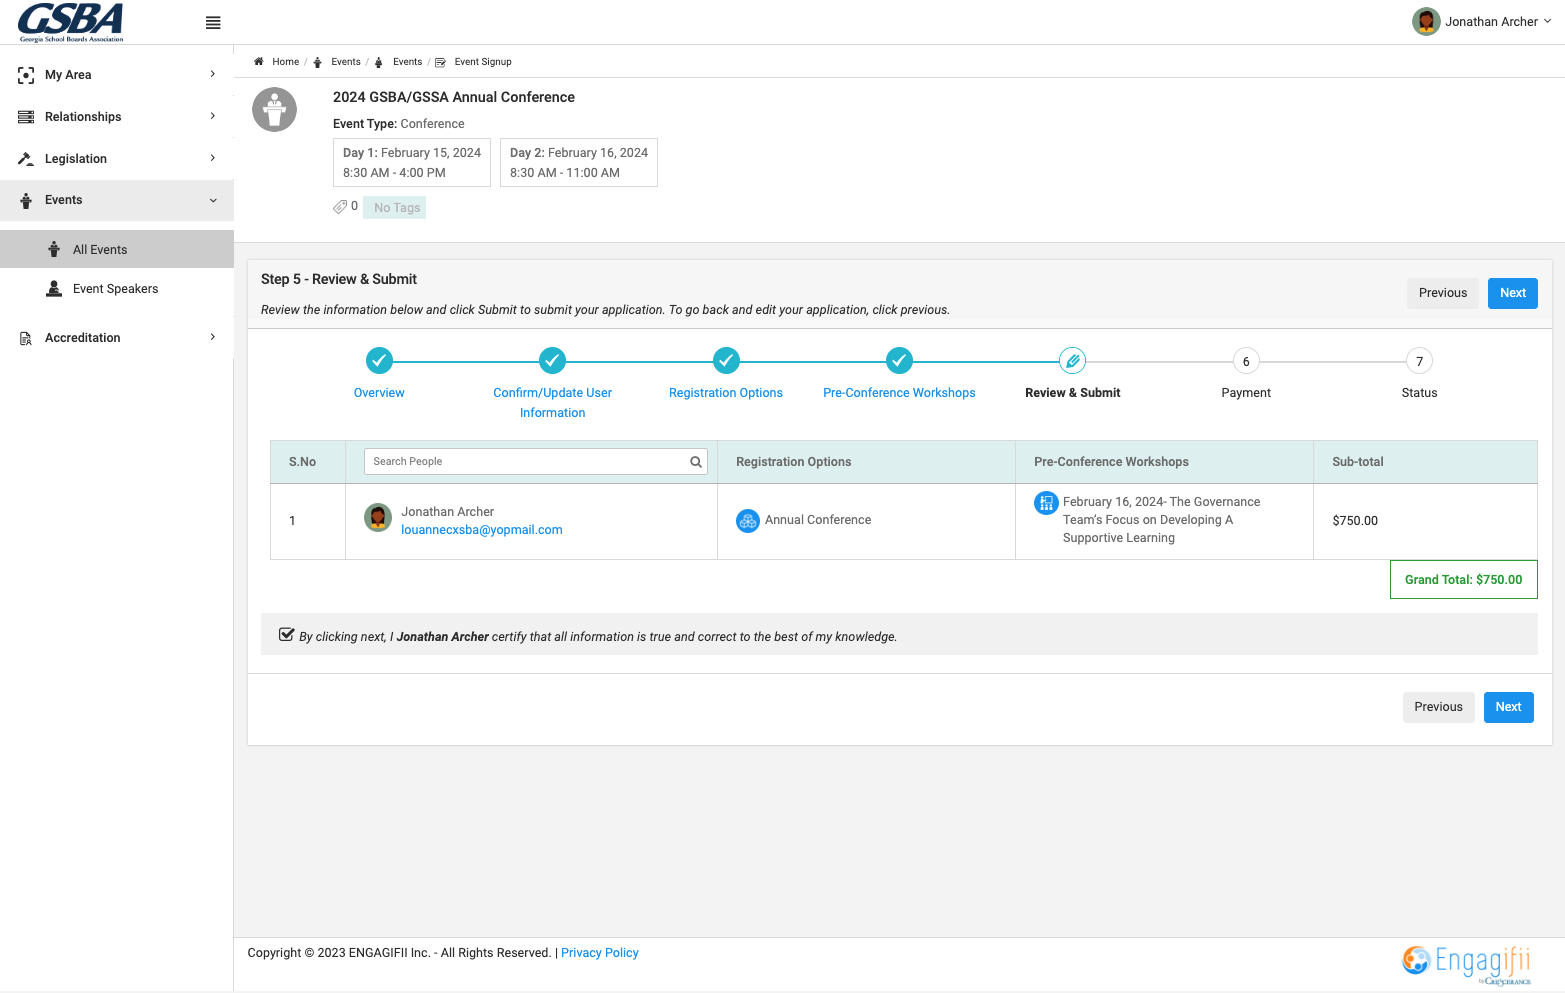Click the bottom Previous button
This screenshot has height=993, width=1565.
pyautogui.click(x=1438, y=707)
